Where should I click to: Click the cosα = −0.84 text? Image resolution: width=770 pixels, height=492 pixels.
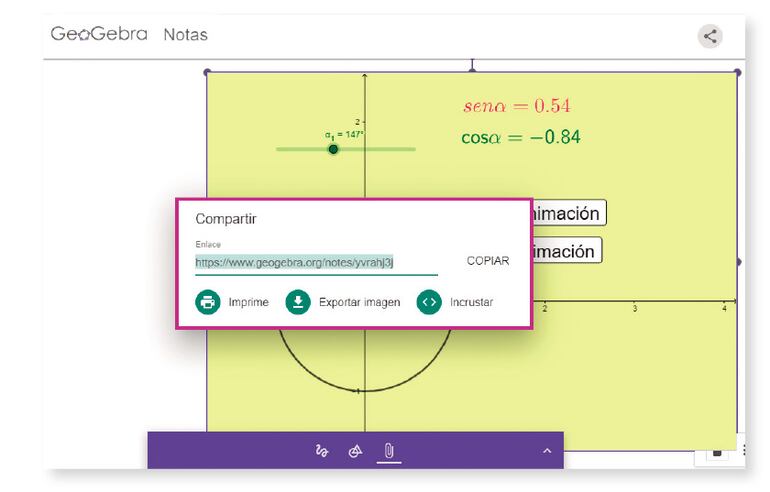(x=521, y=137)
